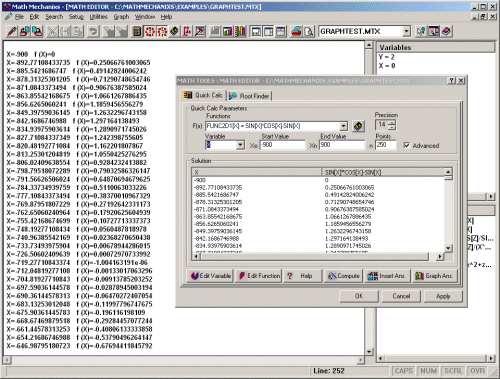This screenshot has height=379, width=500.
Task: Click the greyed-out scissors Cut icon
Action: (52, 31)
